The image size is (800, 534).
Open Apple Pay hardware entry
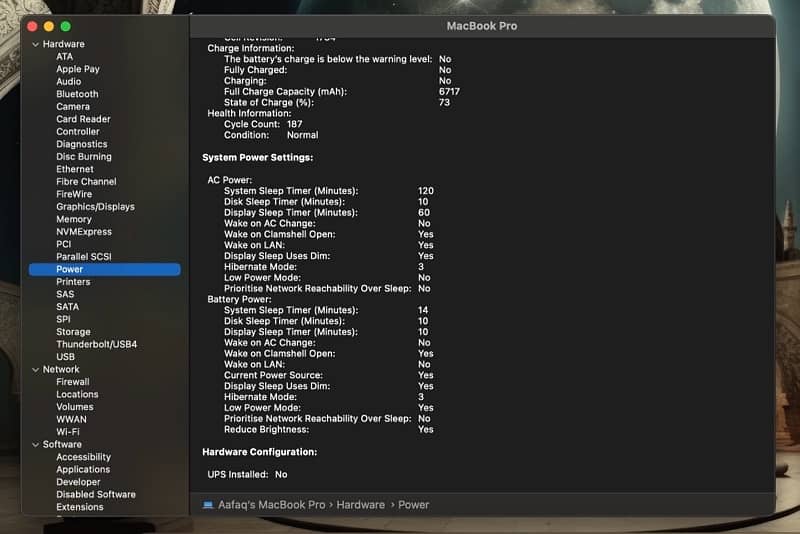78,69
